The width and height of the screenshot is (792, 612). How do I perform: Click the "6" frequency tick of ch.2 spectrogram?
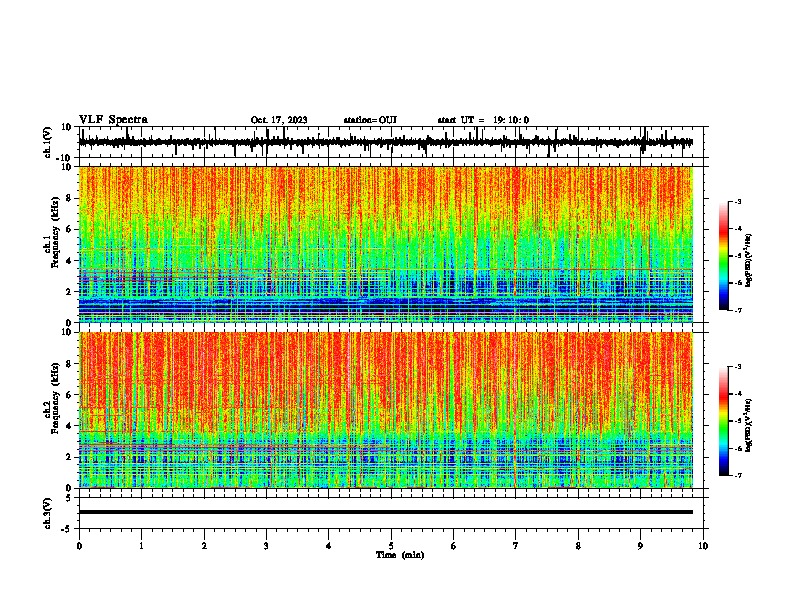coord(69,395)
